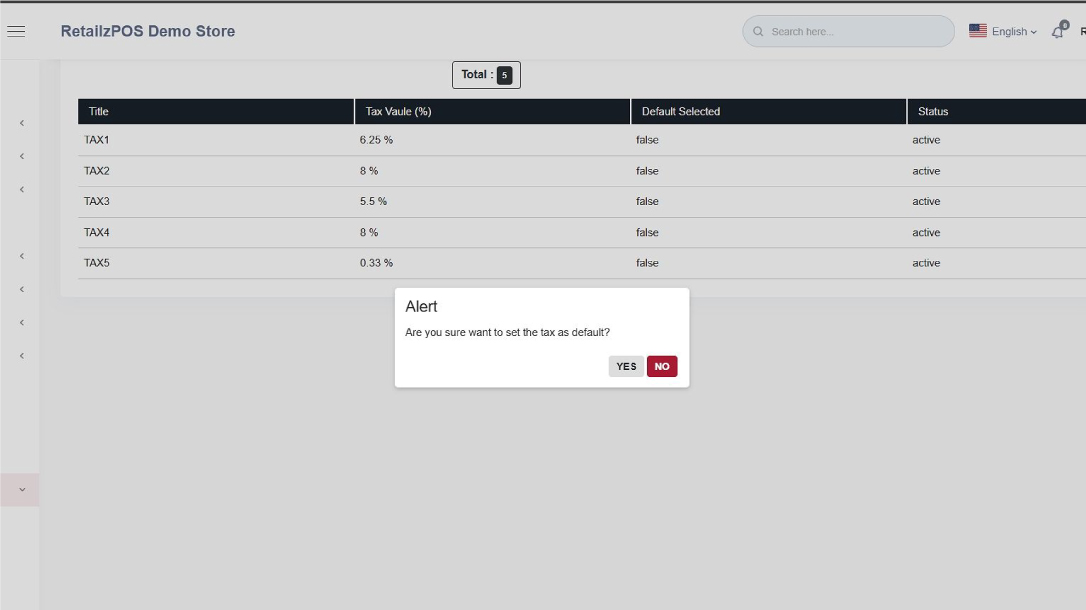Select the TAX1 row title

click(97, 140)
